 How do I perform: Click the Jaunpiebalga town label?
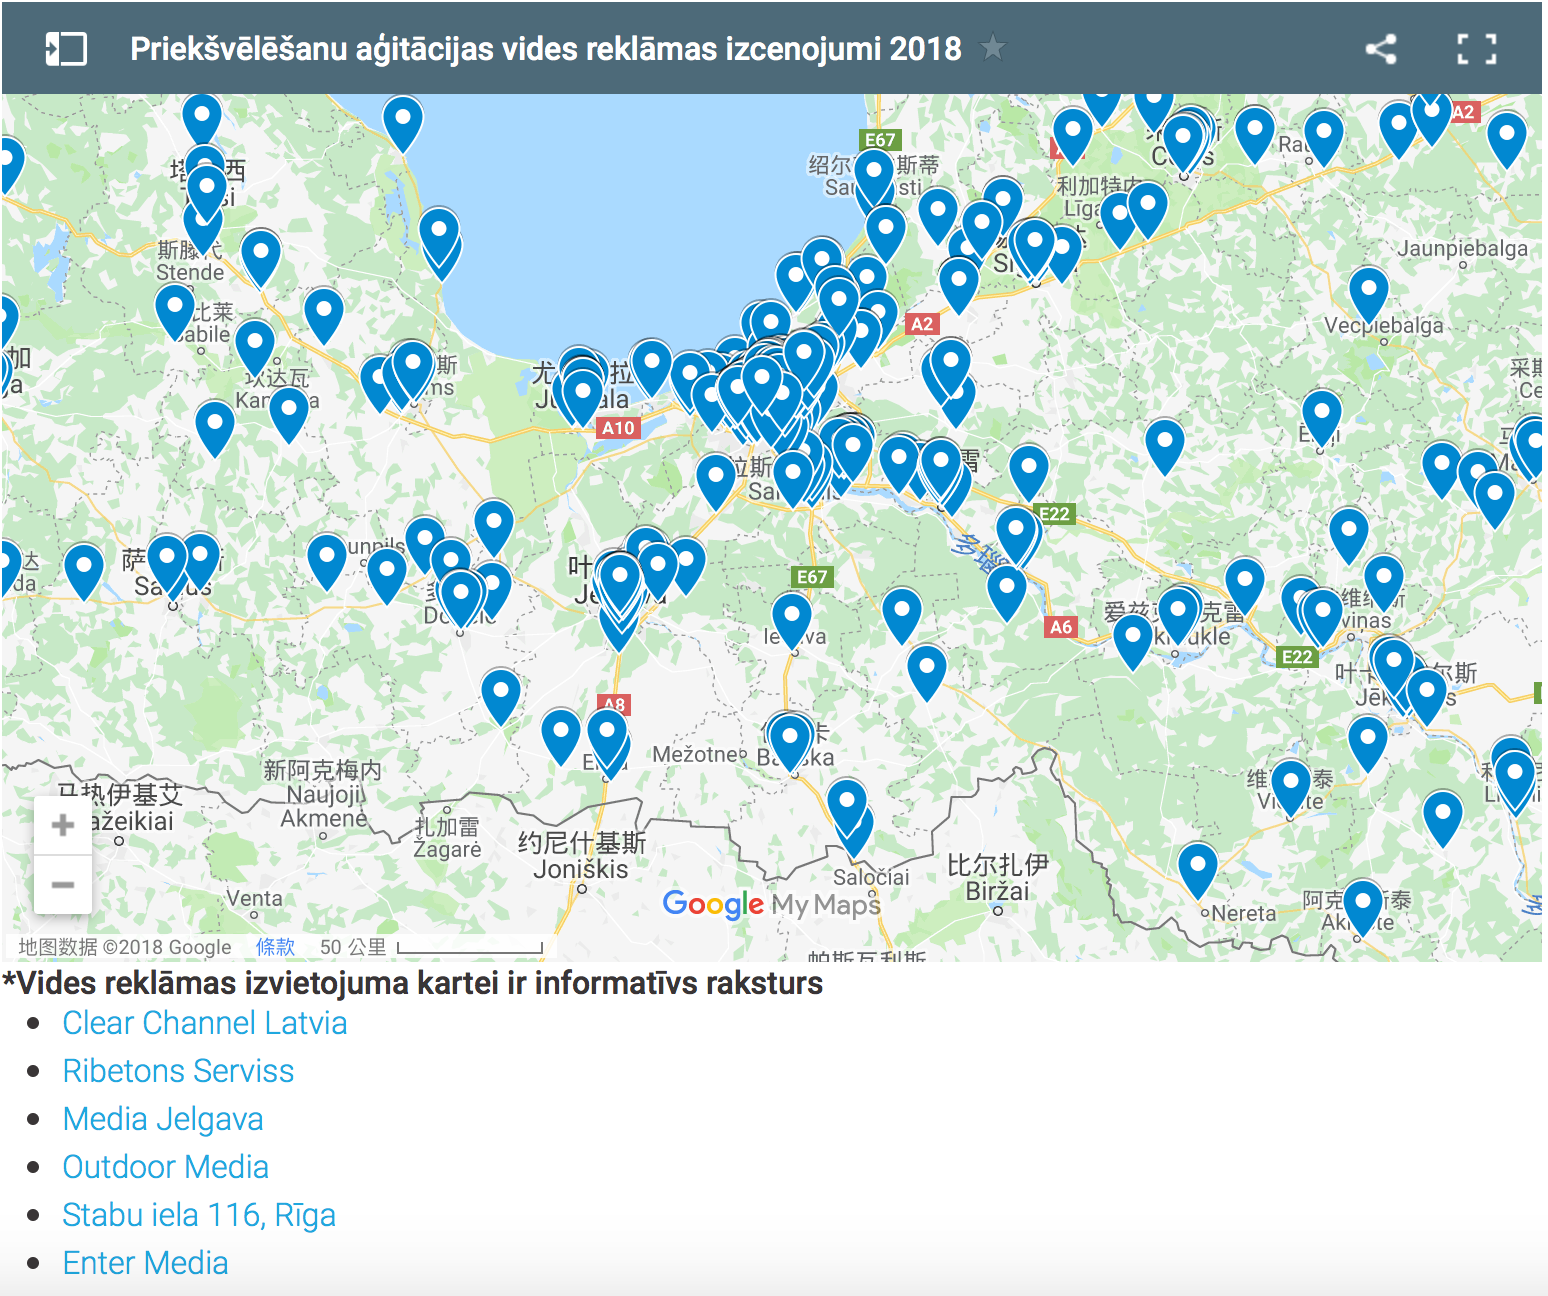coord(1462,248)
